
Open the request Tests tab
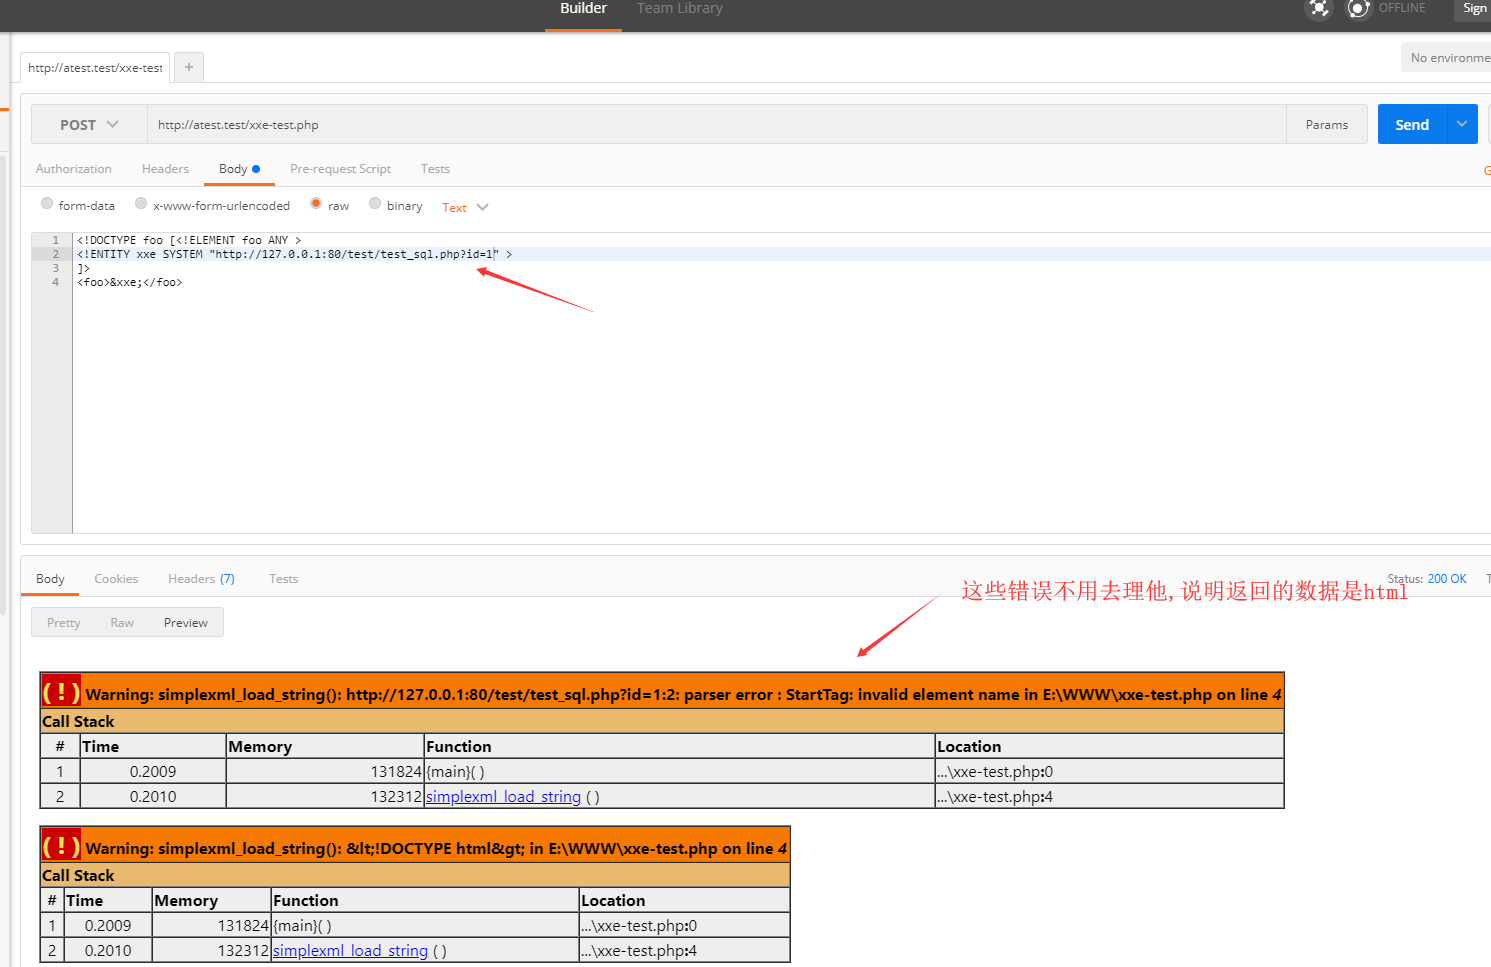pyautogui.click(x=435, y=169)
